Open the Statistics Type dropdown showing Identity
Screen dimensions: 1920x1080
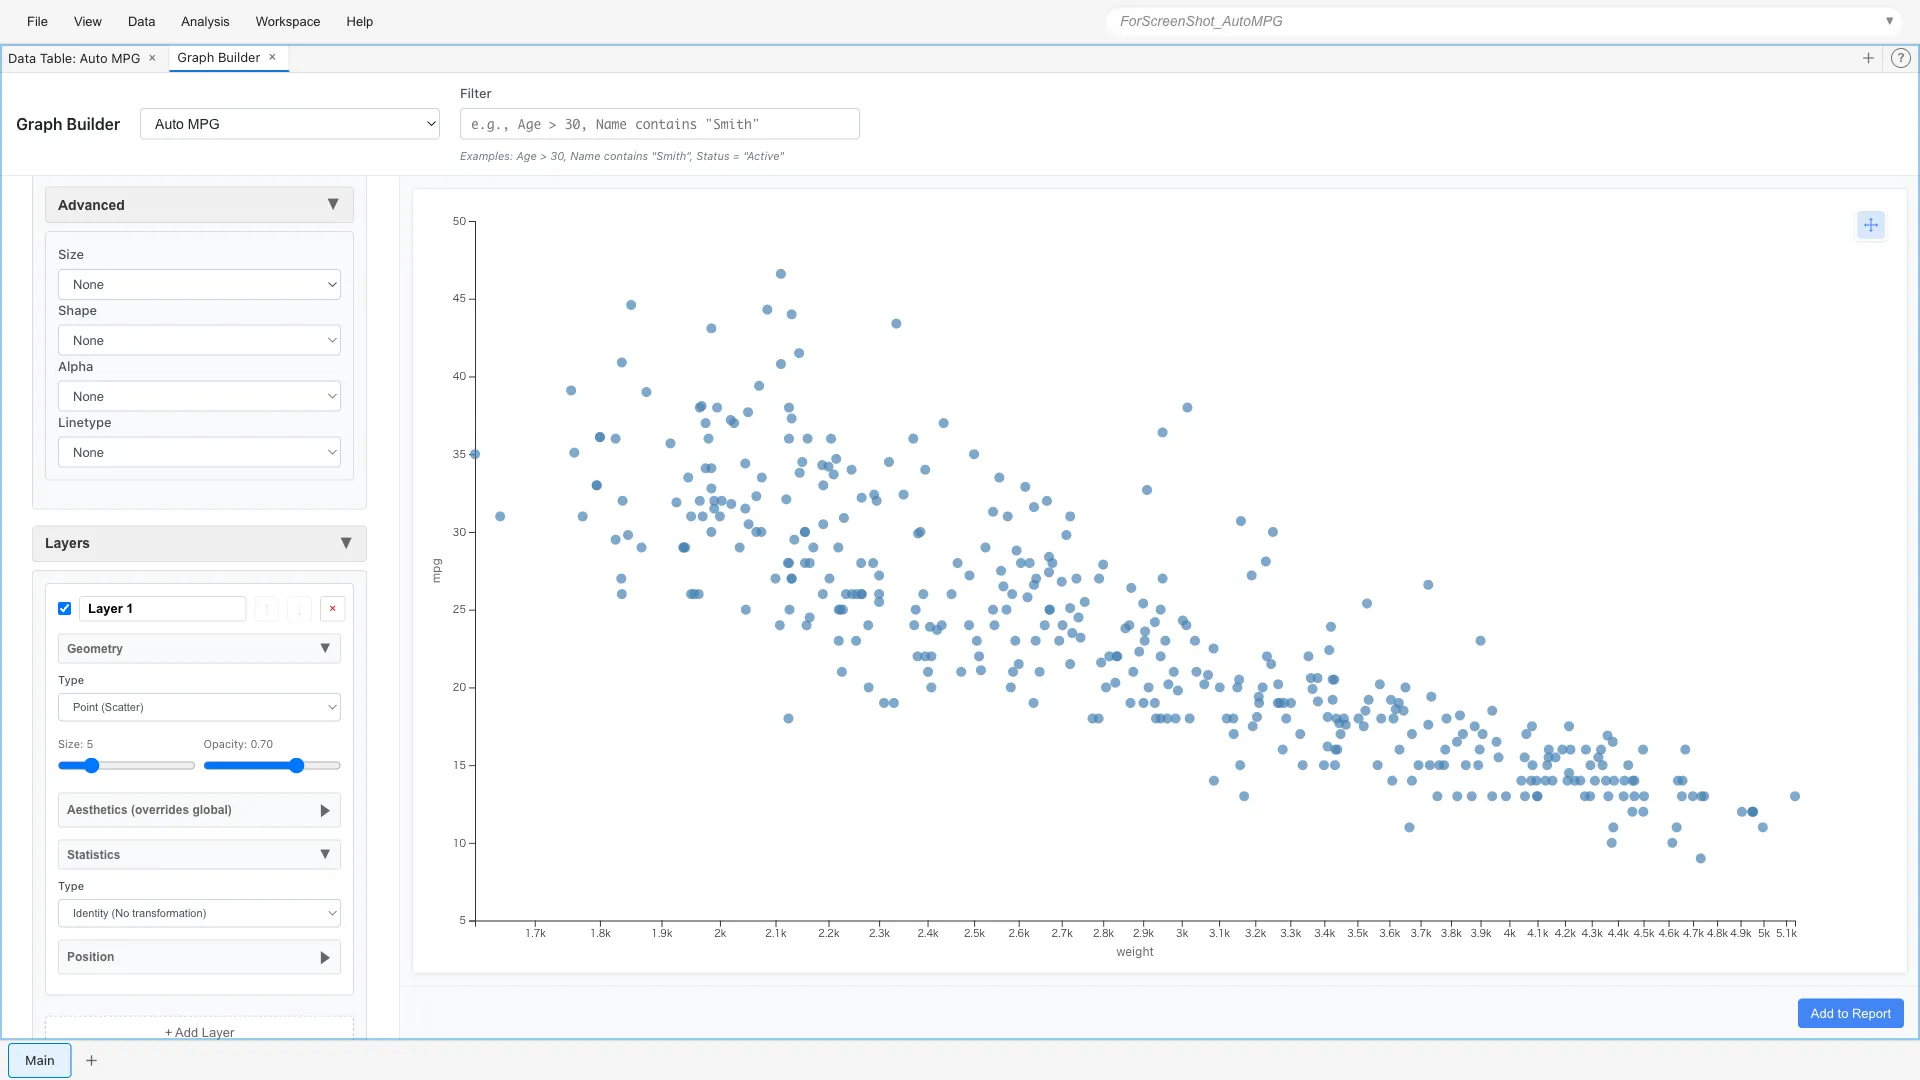[x=199, y=913]
